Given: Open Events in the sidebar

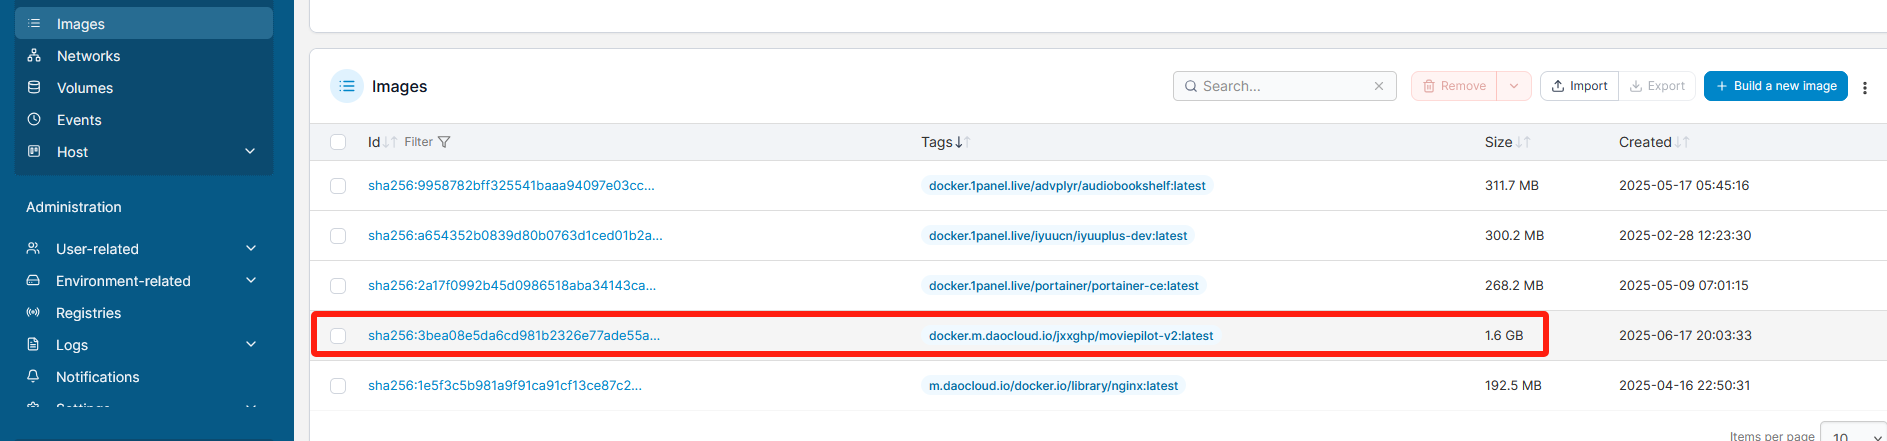Looking at the screenshot, I should coord(144,120).
